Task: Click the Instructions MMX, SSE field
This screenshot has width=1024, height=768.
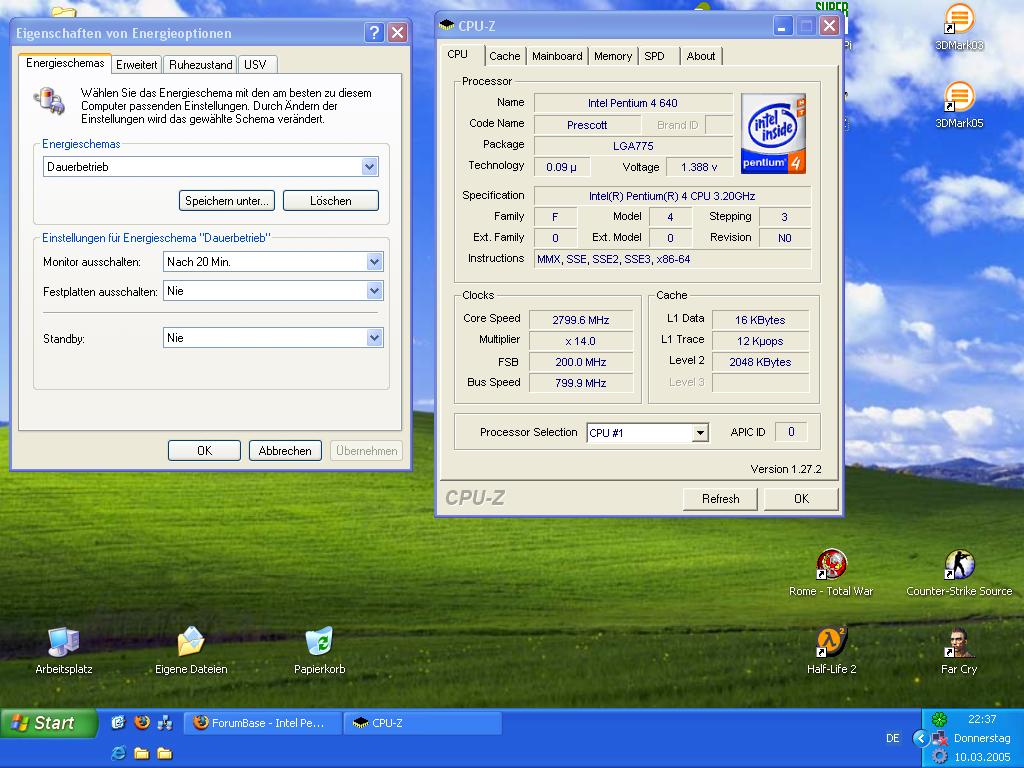Action: tap(672, 259)
